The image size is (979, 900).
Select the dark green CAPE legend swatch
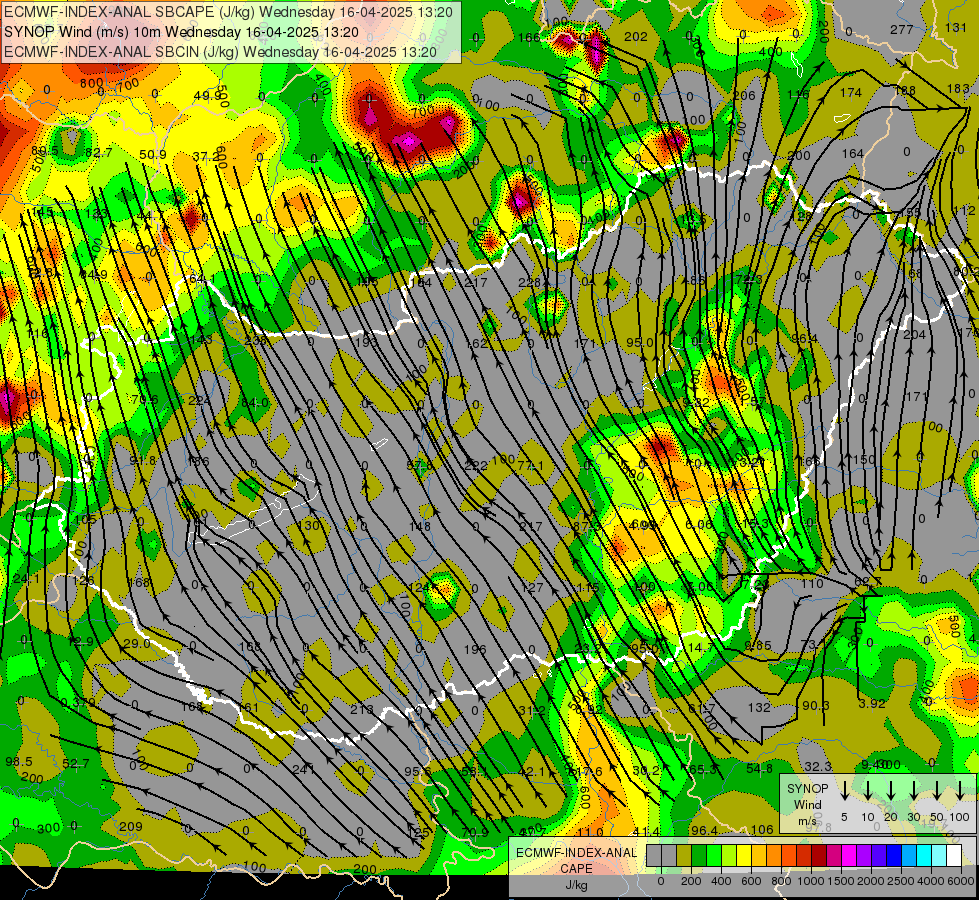point(699,855)
